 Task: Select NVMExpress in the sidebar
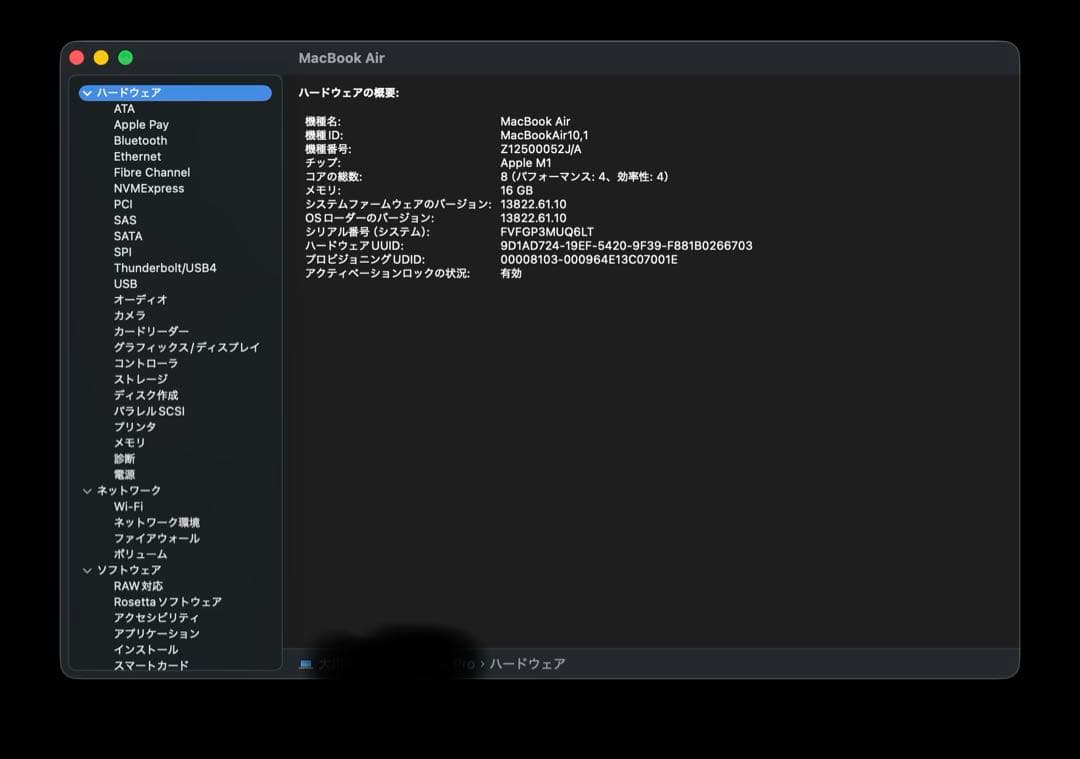click(149, 188)
